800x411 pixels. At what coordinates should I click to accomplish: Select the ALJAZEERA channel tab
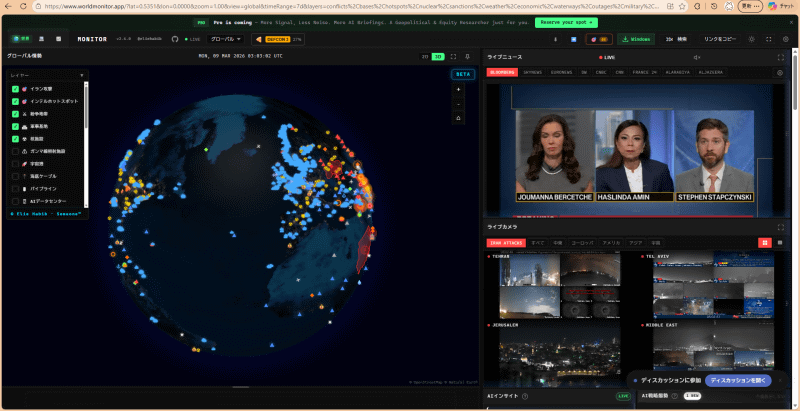click(710, 73)
